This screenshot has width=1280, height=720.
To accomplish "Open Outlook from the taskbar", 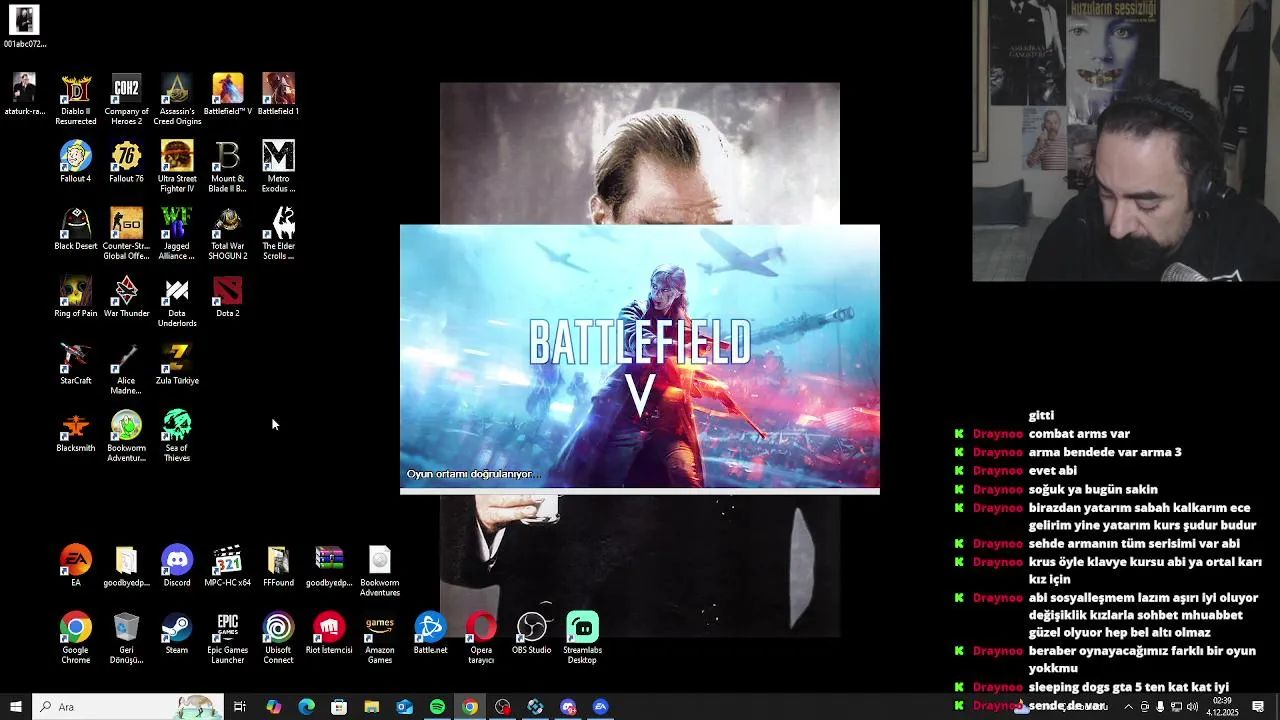I will [404, 707].
